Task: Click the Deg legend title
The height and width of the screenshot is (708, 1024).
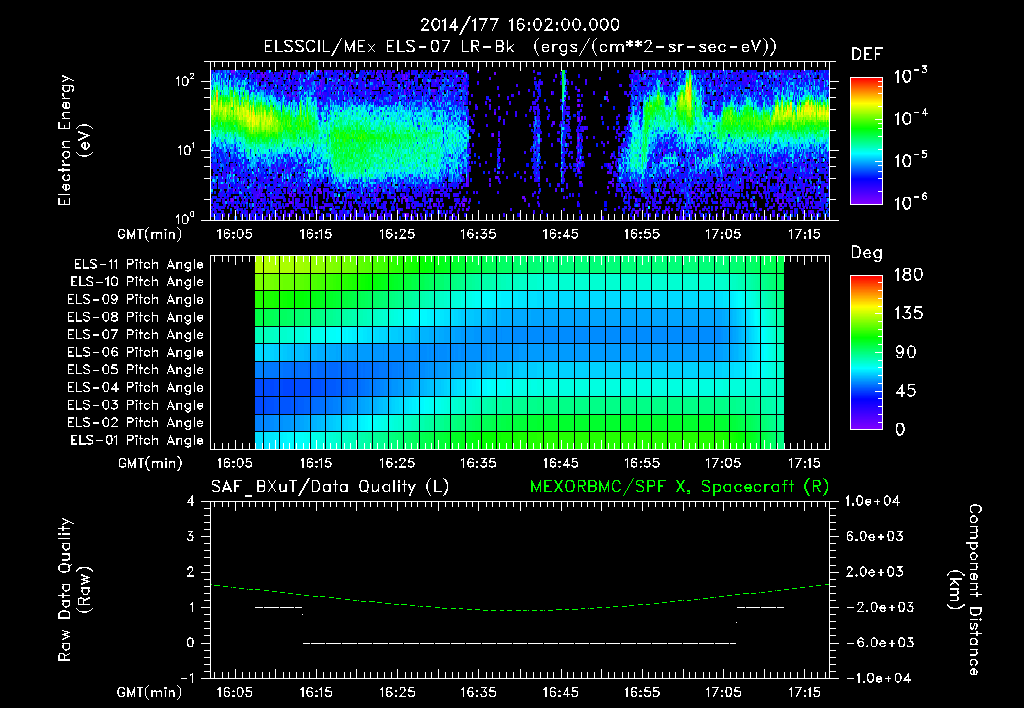Action: coord(867,253)
